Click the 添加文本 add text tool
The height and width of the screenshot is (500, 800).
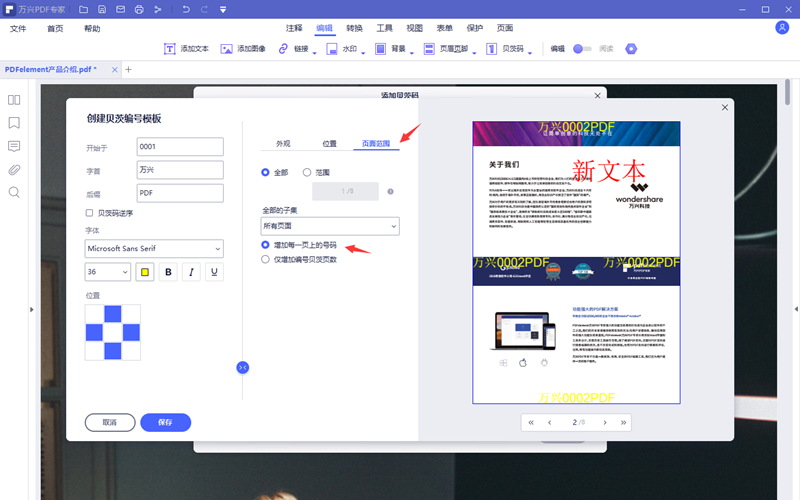(x=186, y=48)
